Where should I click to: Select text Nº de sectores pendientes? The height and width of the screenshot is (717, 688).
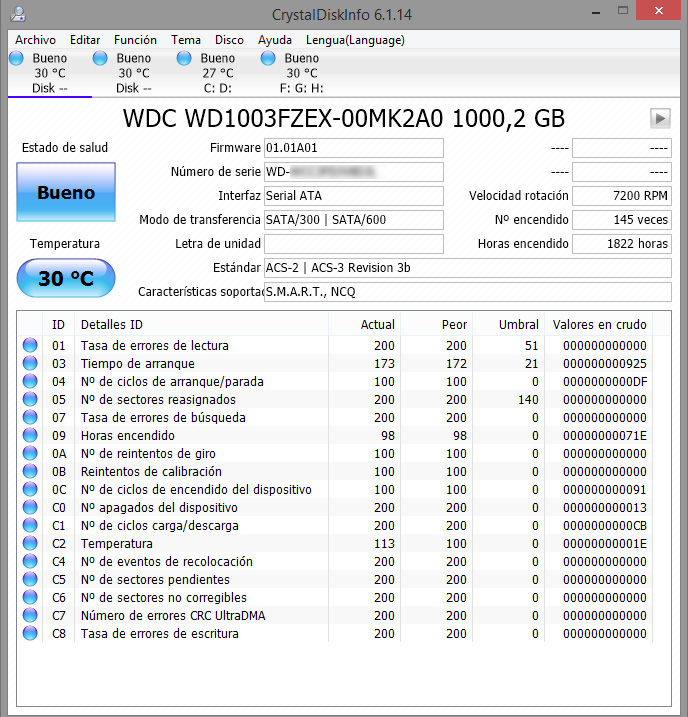click(x=155, y=579)
